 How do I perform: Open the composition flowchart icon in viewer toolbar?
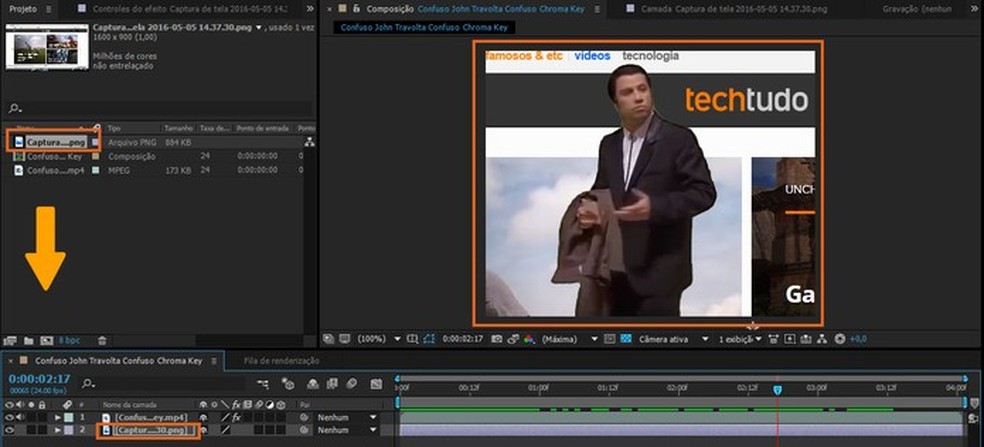(823, 339)
